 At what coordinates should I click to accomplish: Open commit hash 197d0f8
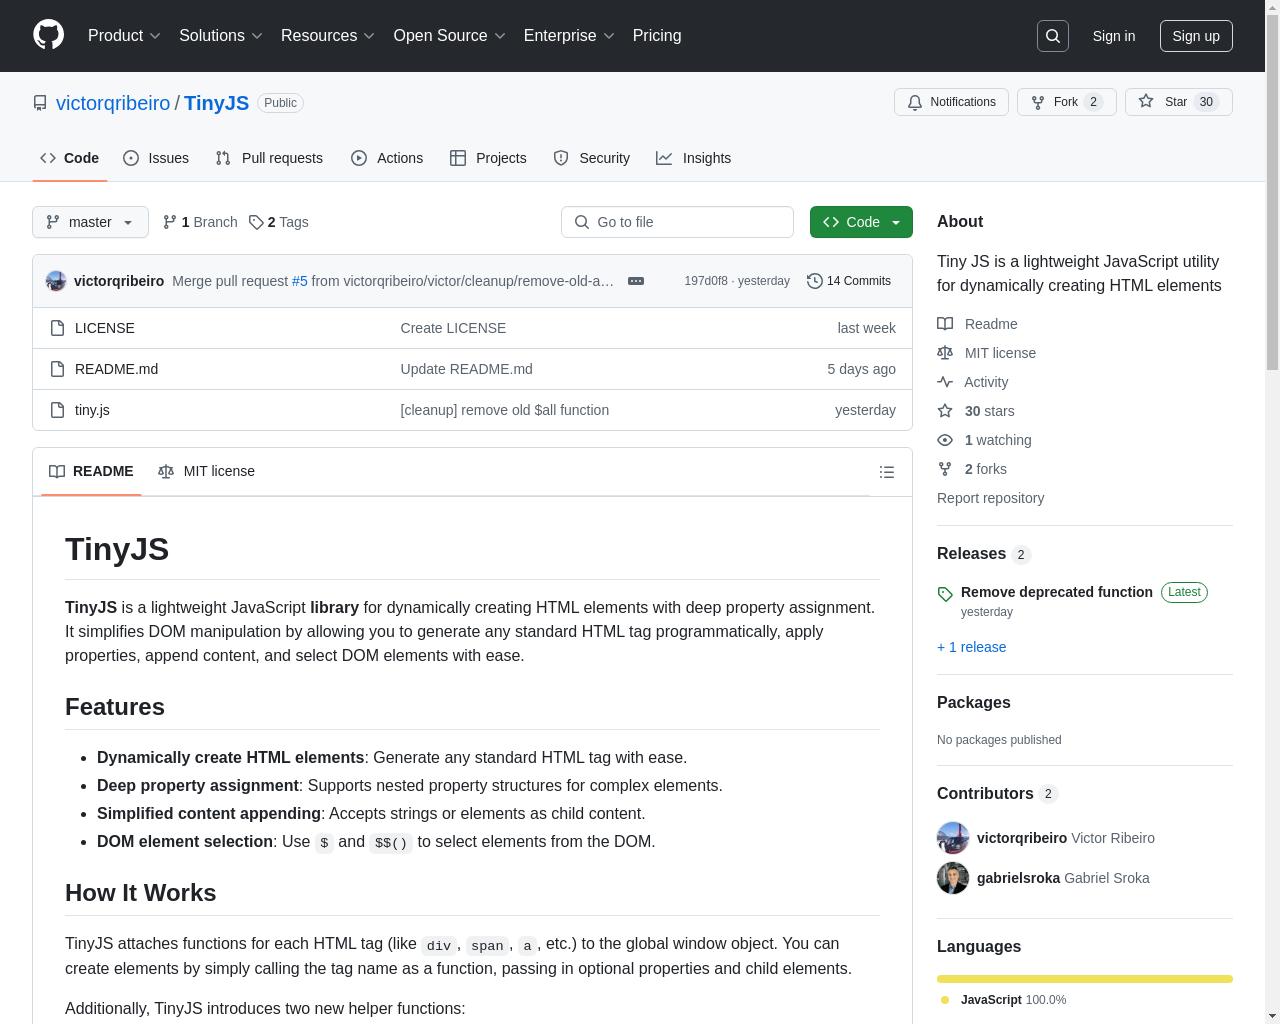click(x=706, y=281)
